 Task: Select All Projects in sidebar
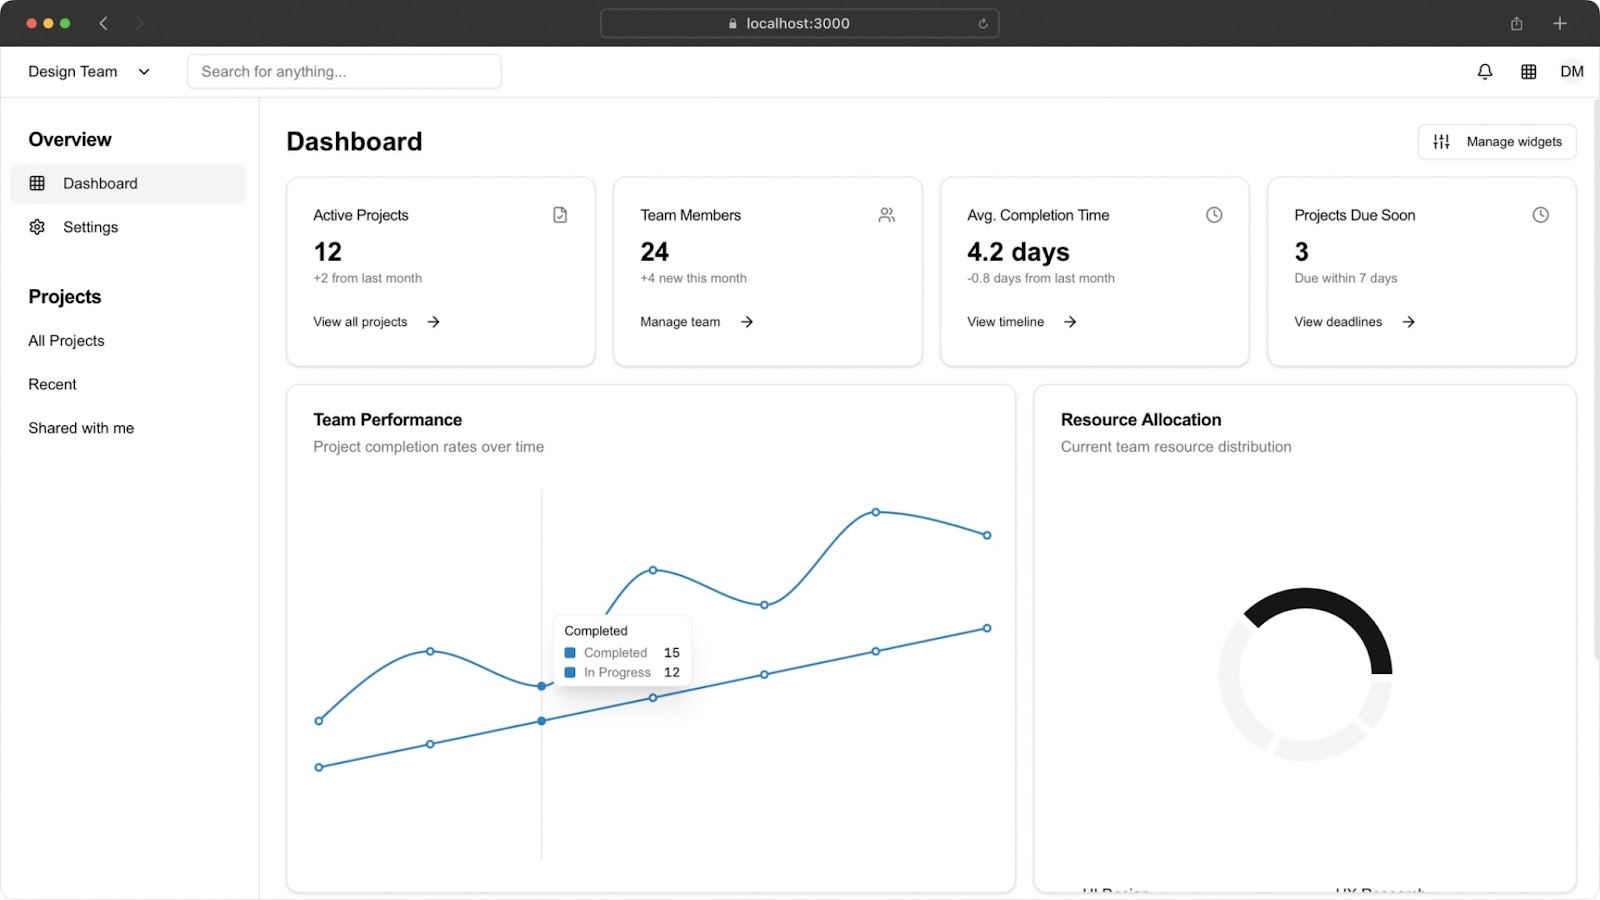pyautogui.click(x=66, y=341)
